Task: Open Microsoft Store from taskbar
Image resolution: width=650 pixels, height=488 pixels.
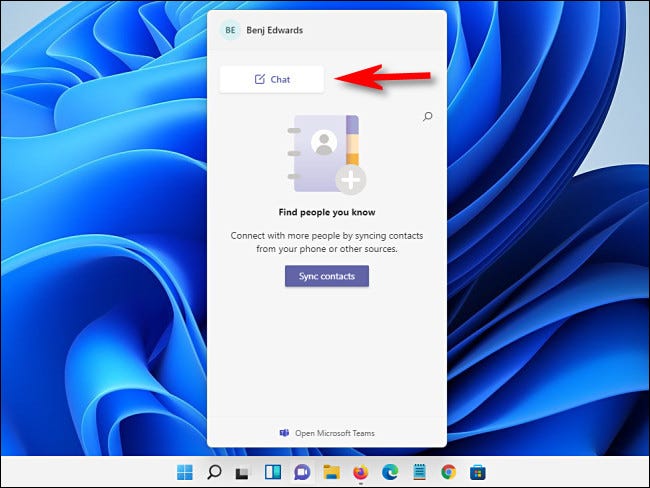Action: (x=478, y=472)
